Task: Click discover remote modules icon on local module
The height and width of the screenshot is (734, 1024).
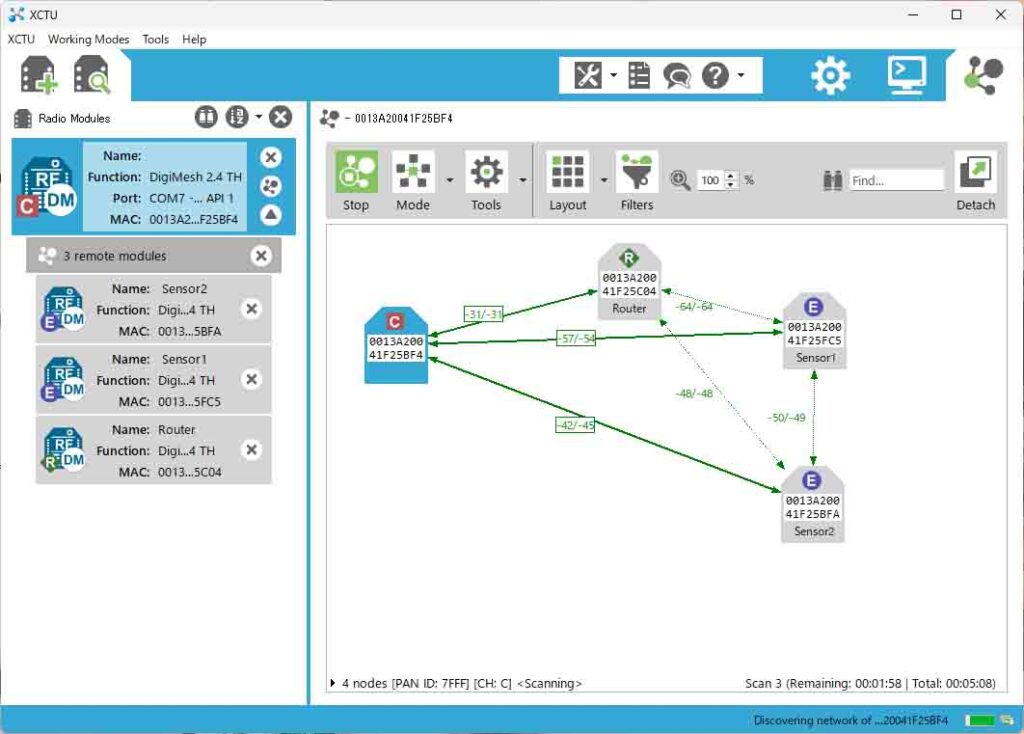Action: pyautogui.click(x=270, y=186)
